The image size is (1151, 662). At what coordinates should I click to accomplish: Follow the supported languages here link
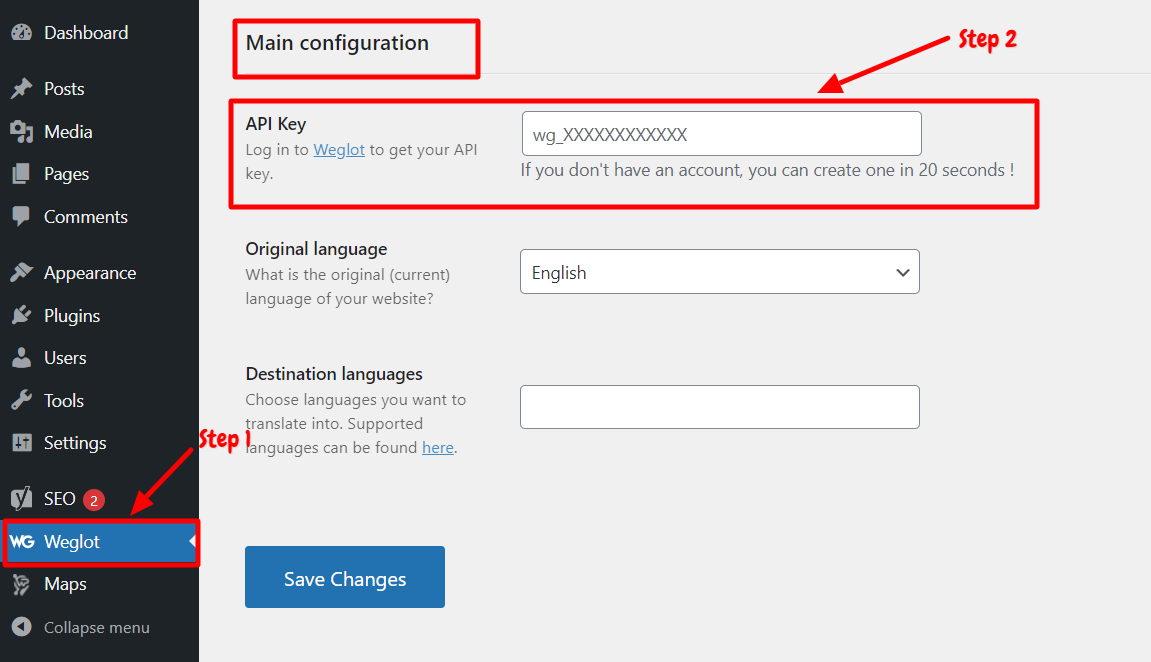click(x=437, y=447)
